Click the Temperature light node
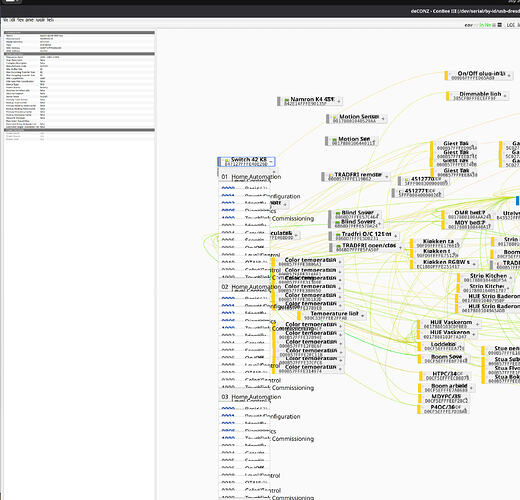This screenshot has height=500, width=520. (332, 316)
